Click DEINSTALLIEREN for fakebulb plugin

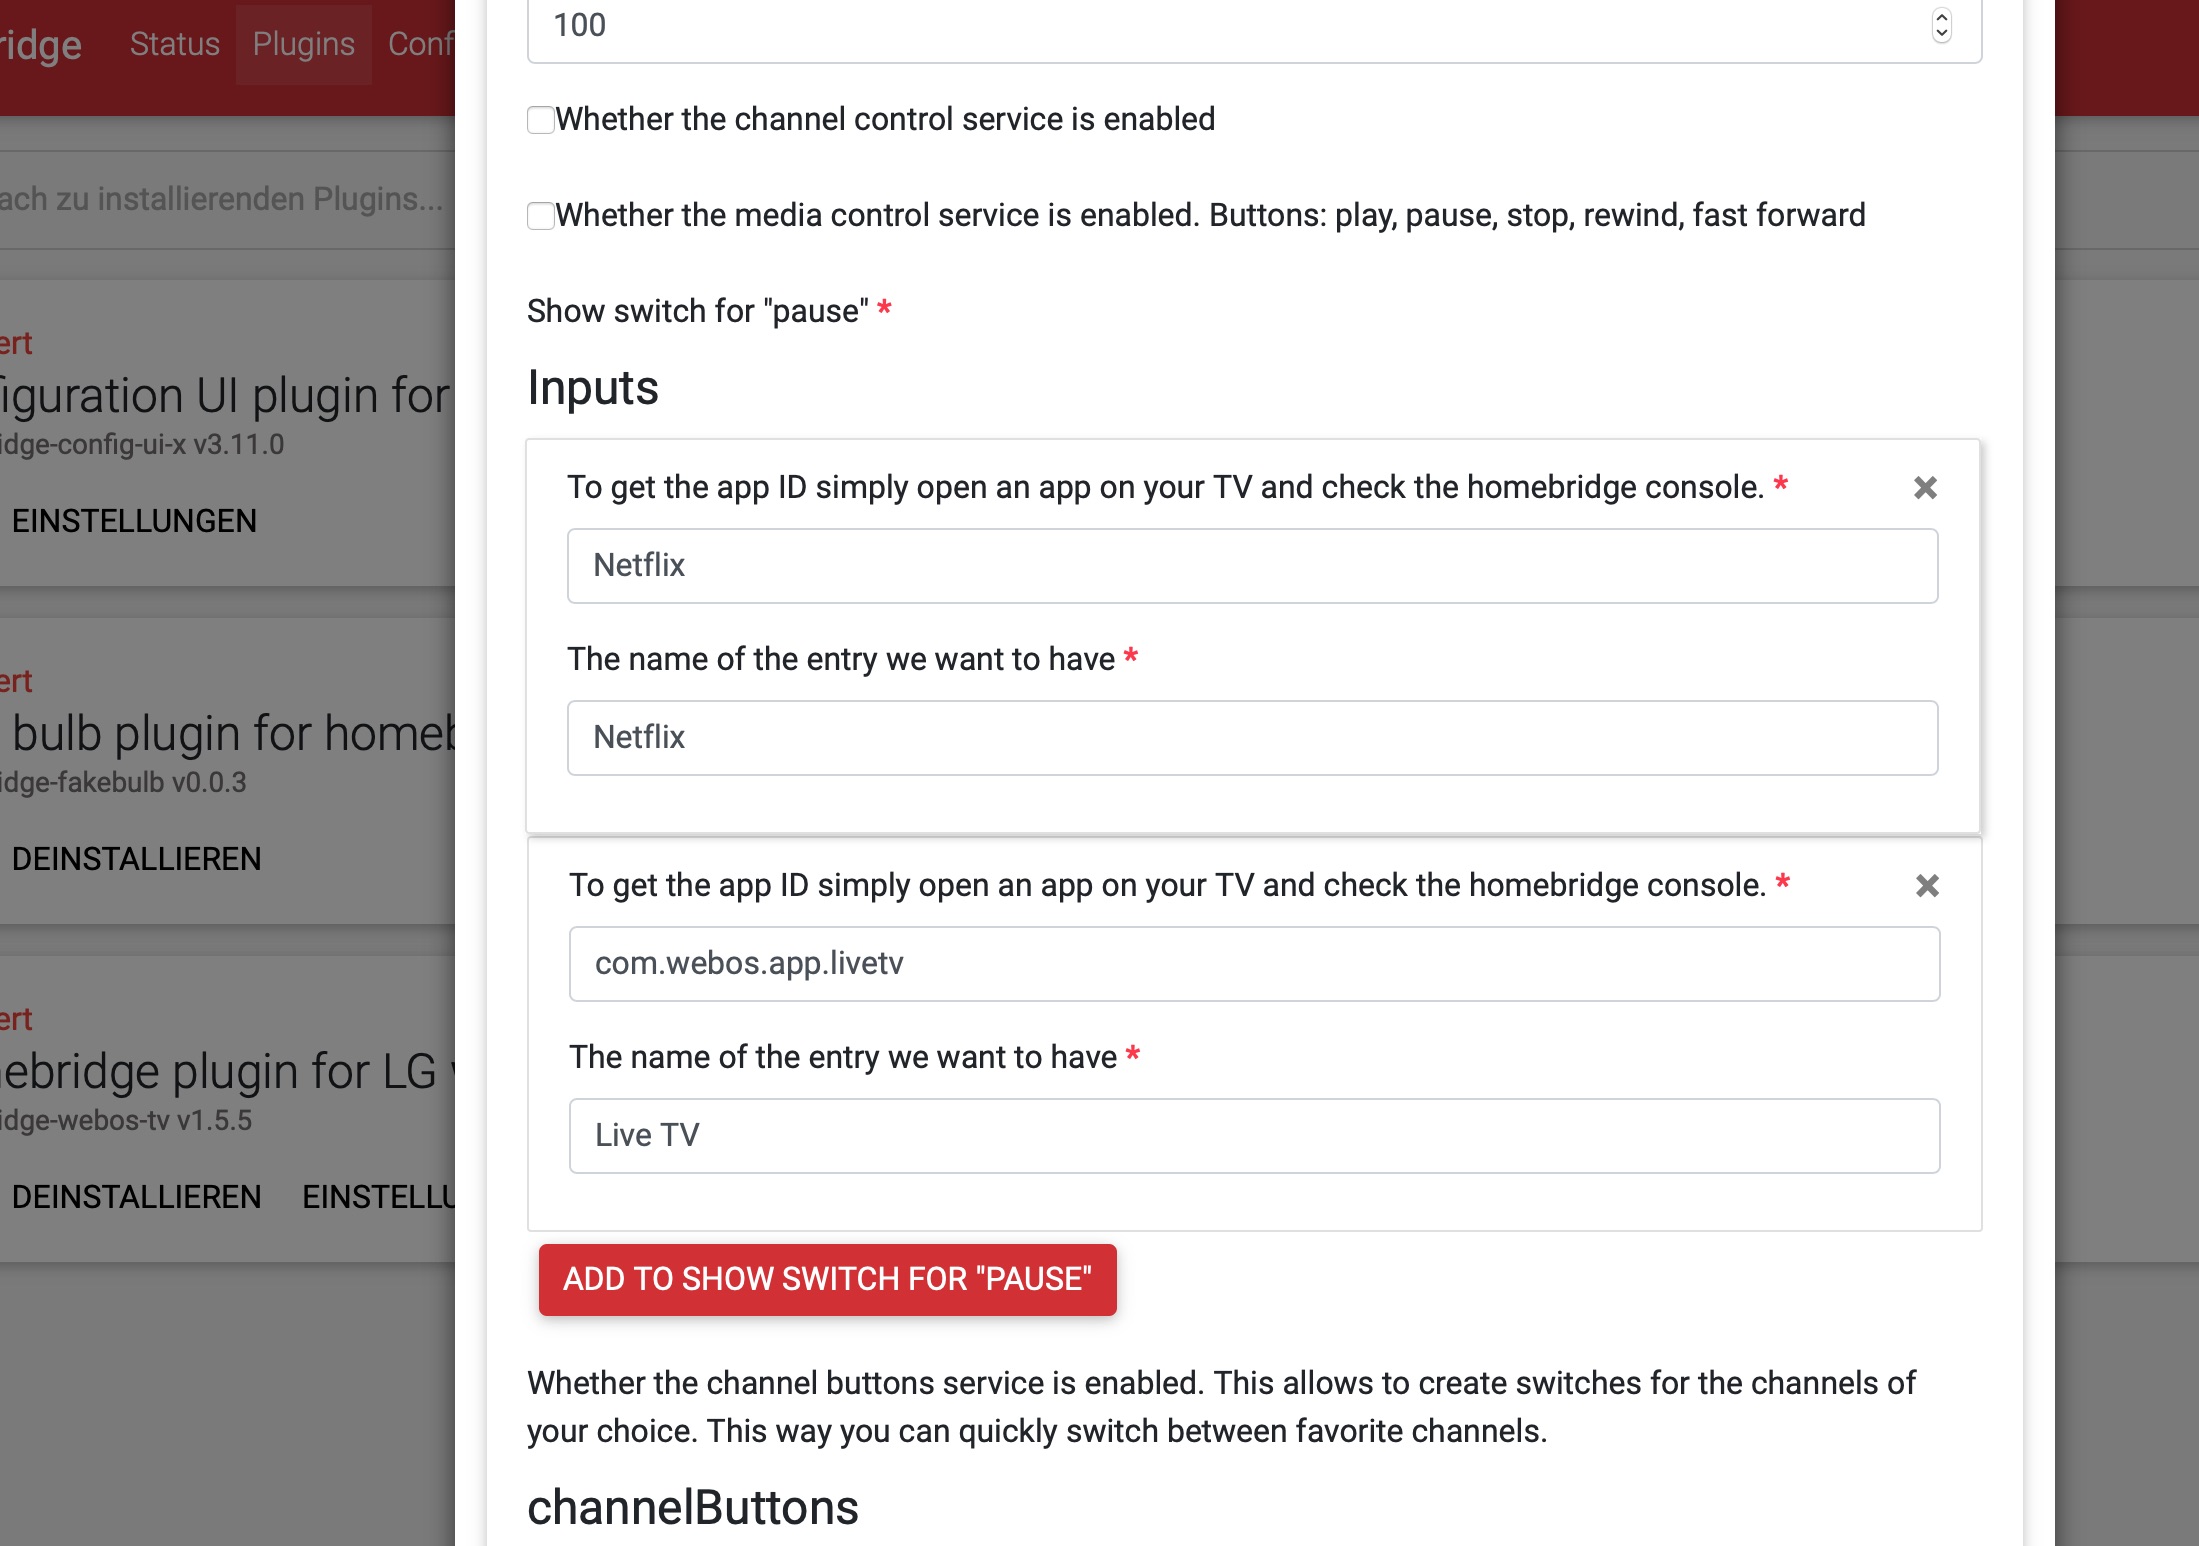click(x=136, y=859)
